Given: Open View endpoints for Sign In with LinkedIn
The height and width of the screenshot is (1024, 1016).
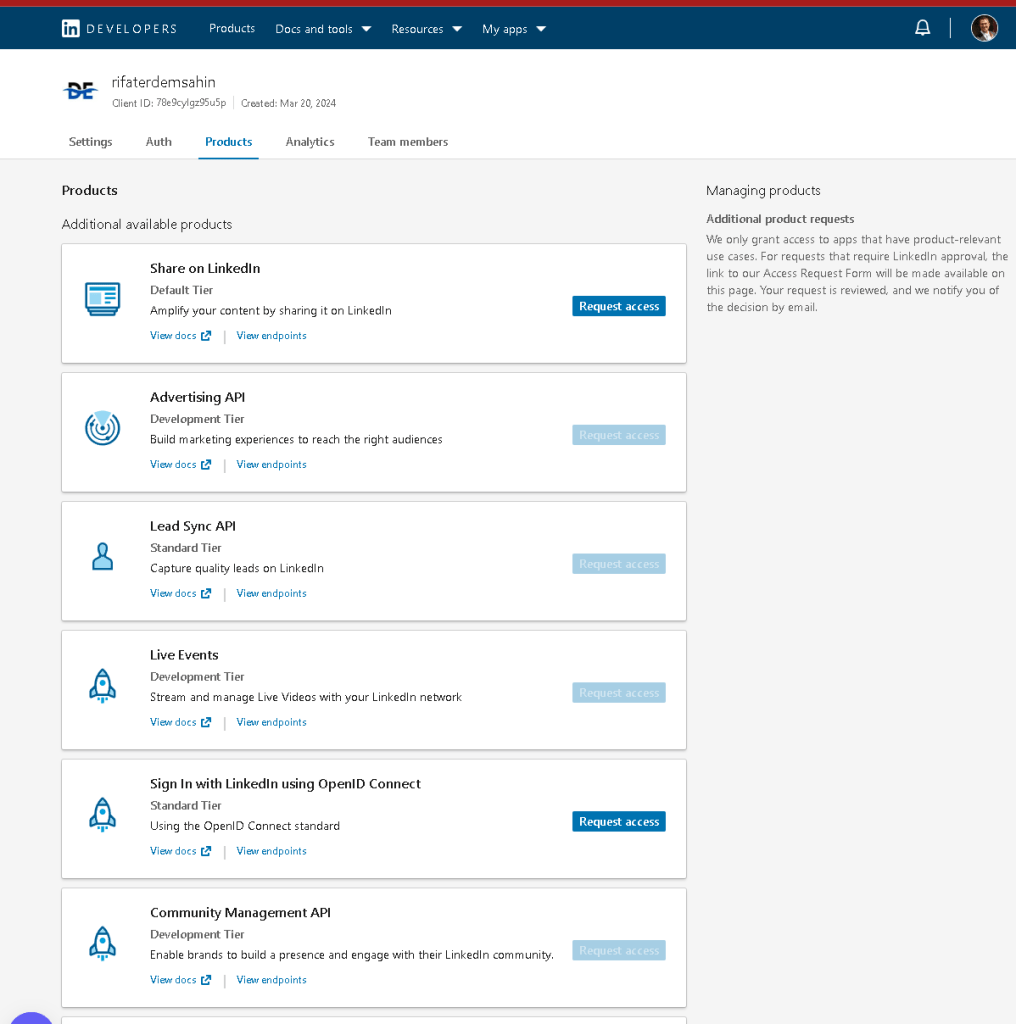Looking at the screenshot, I should tap(271, 851).
